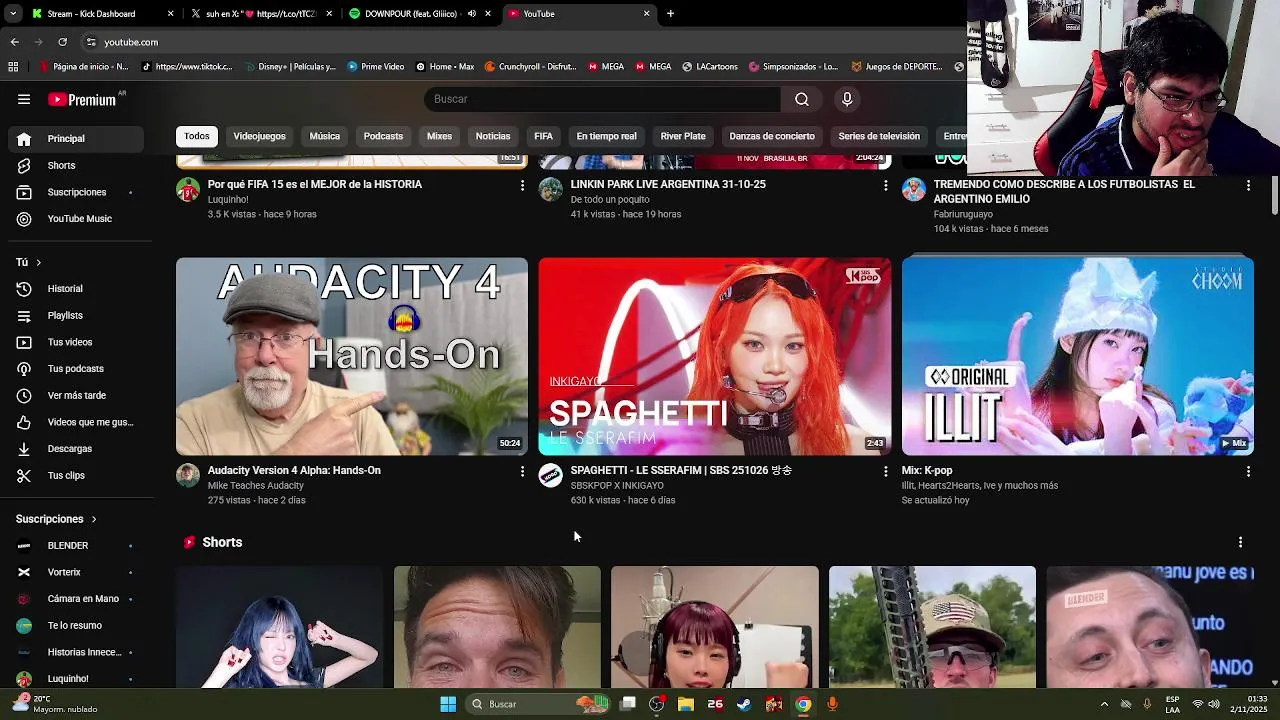Open a new Chrome tab

670,14
